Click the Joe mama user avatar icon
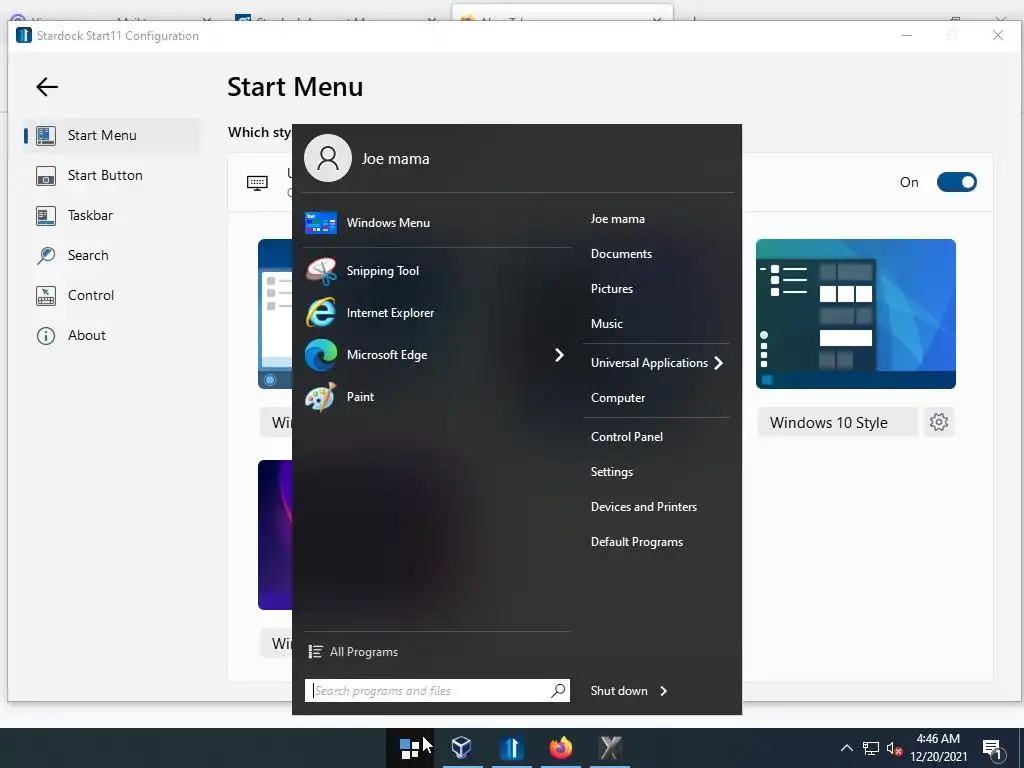The image size is (1024, 768). (328, 158)
